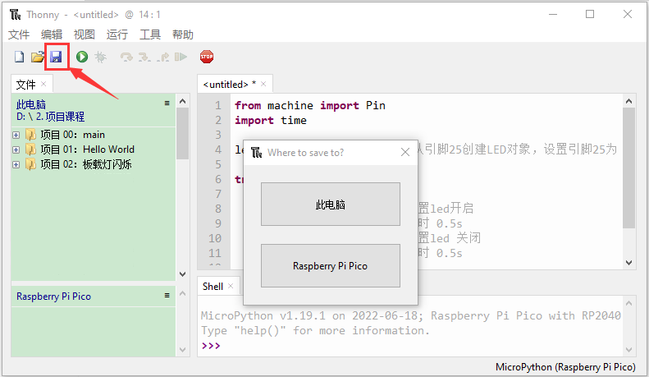Open the 视图 menu
This screenshot has height=377, width=650.
tap(84, 34)
